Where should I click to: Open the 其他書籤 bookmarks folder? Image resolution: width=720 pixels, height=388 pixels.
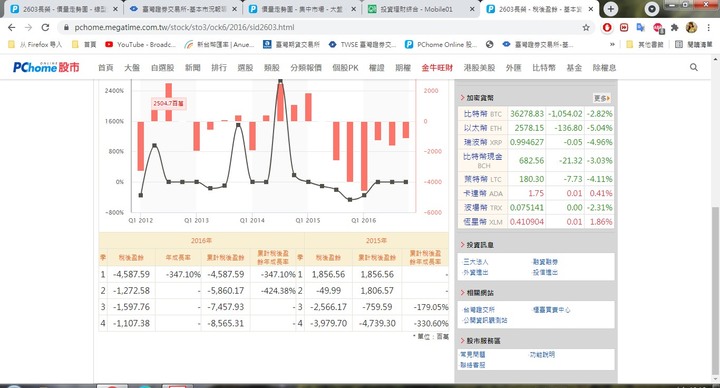645,45
